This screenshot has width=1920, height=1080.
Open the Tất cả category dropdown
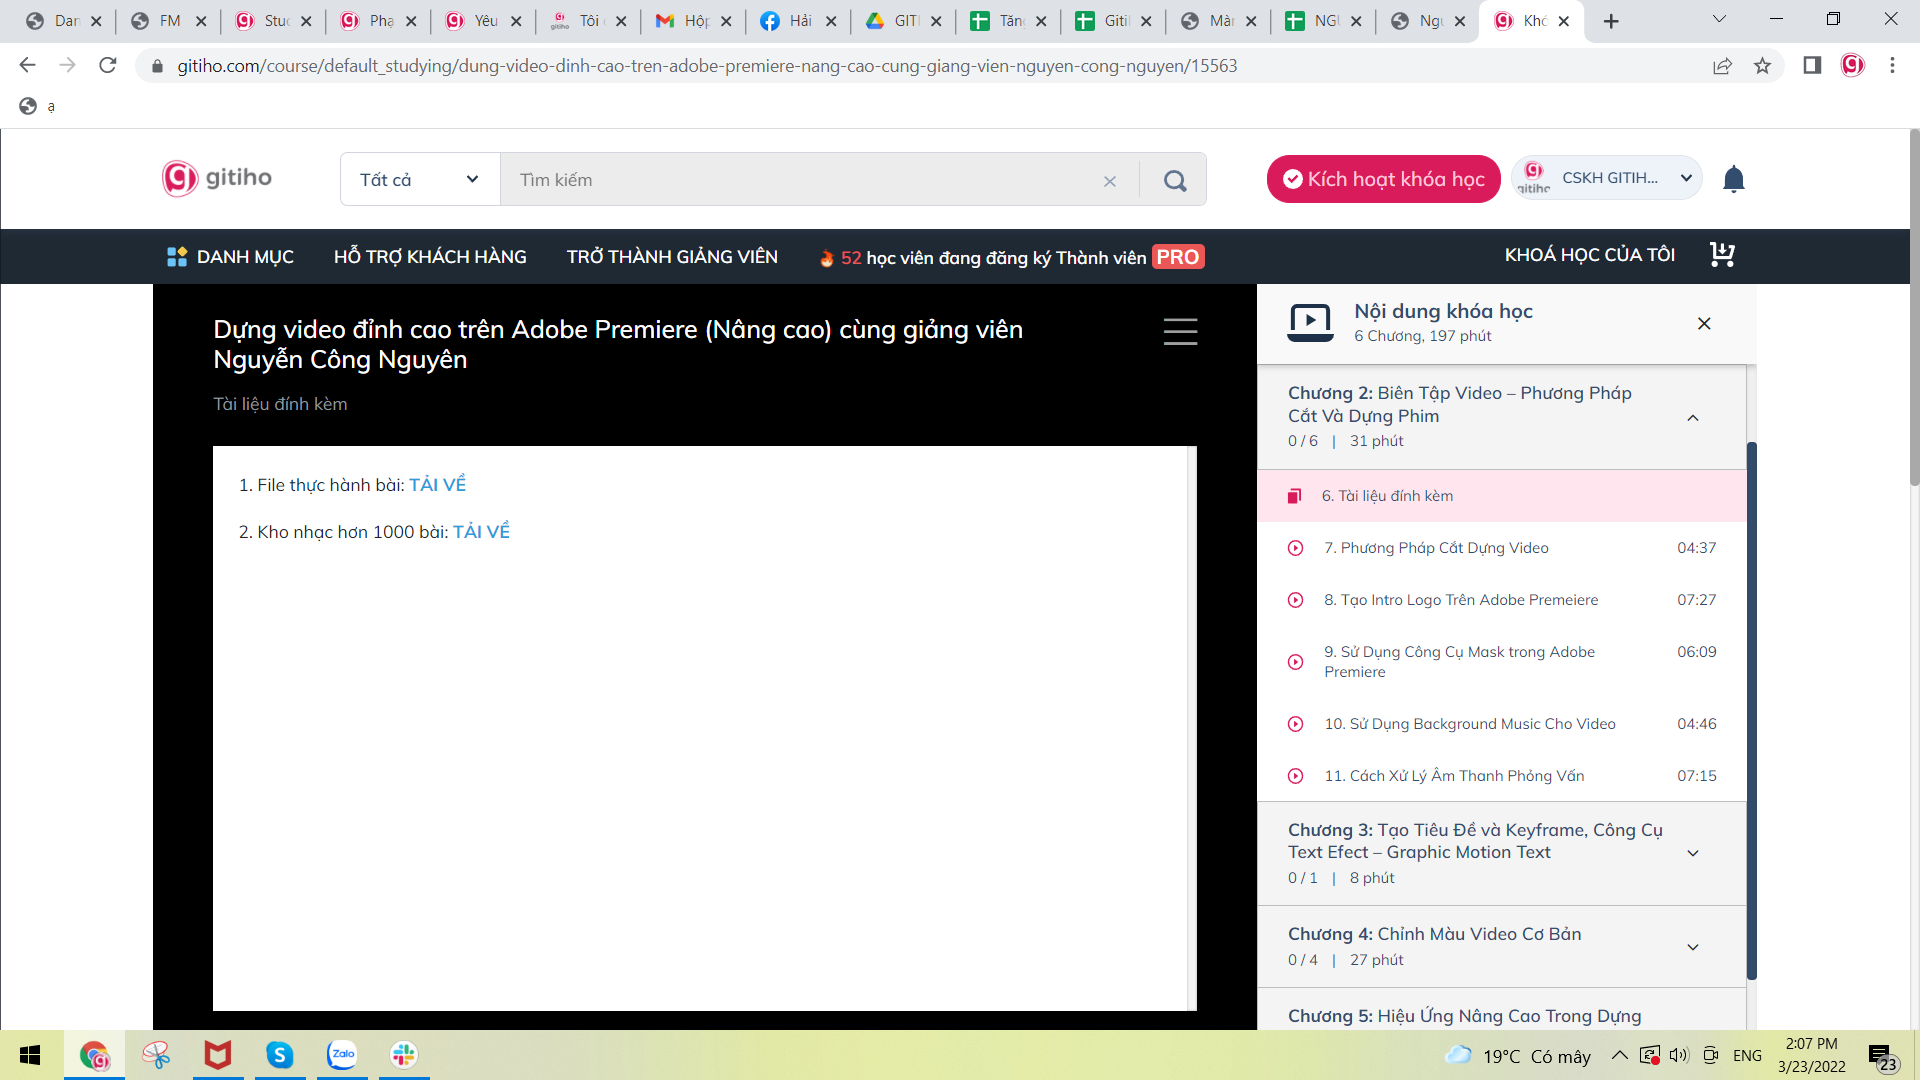tap(420, 179)
